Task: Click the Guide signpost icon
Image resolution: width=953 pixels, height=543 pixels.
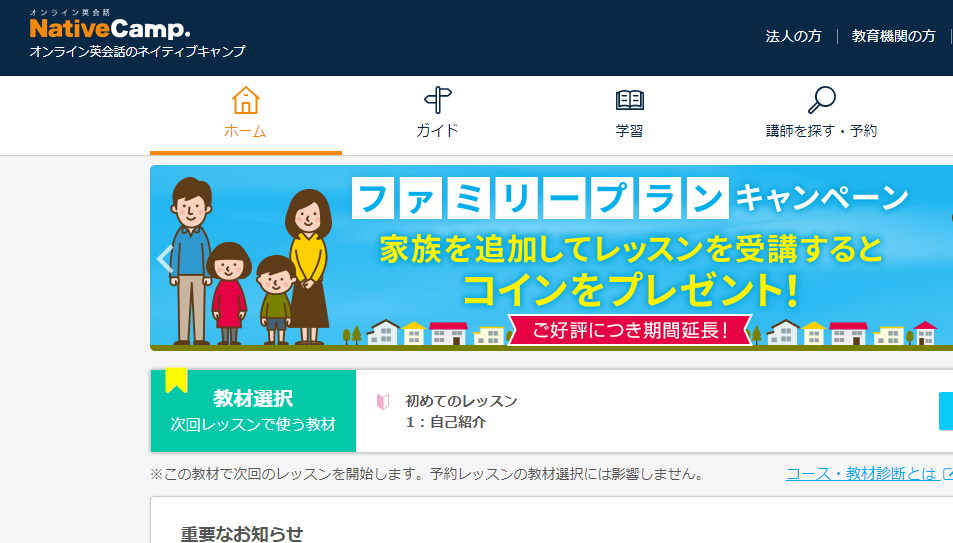Action: click(438, 100)
